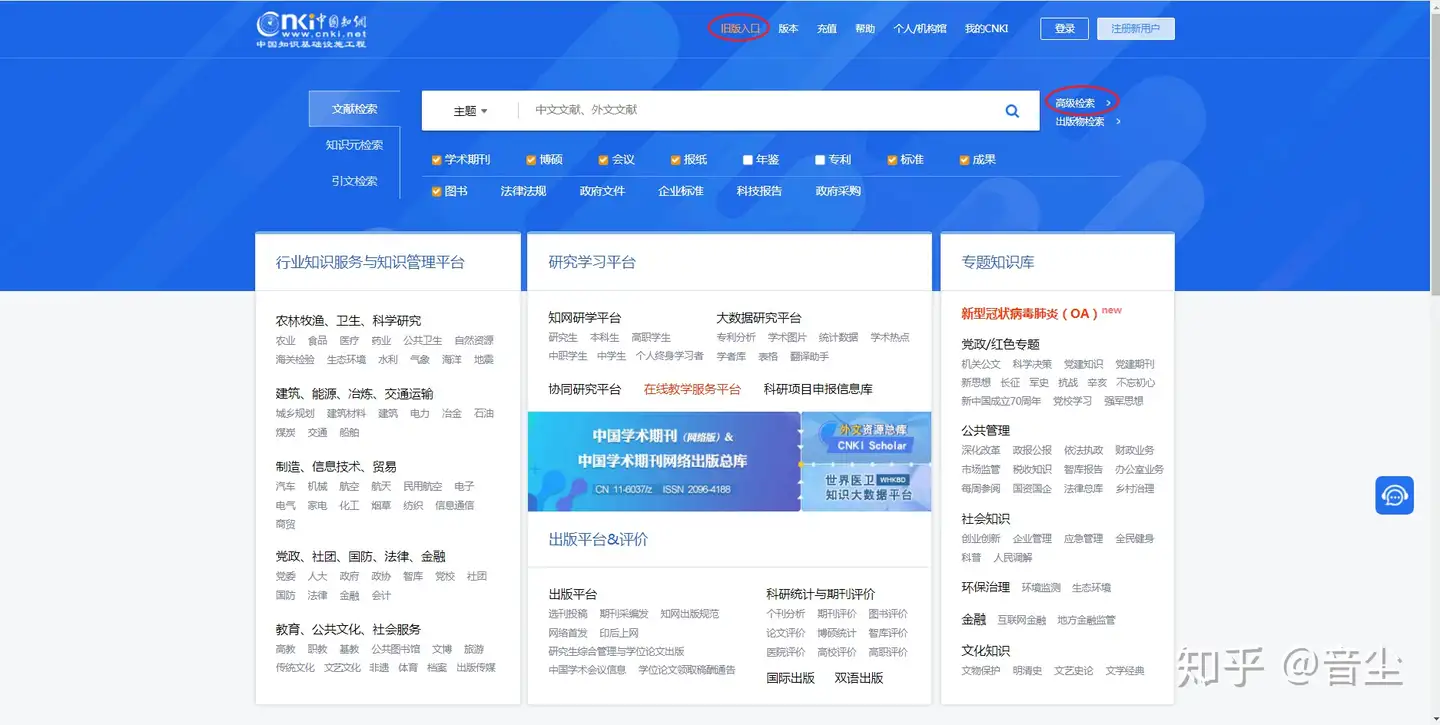Open 我的CNKI in header
Screen dimensions: 1440x725
pos(986,29)
